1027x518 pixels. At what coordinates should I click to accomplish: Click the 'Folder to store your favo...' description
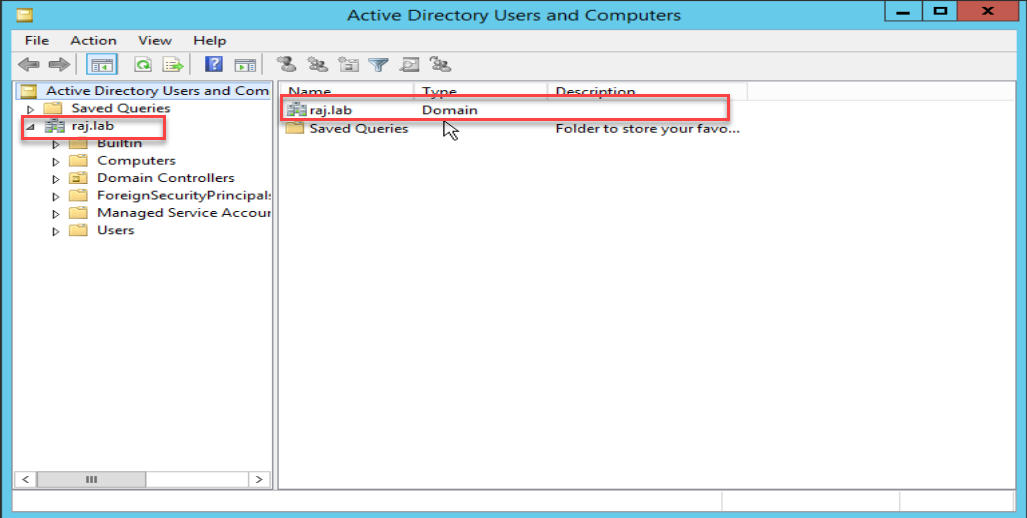(x=648, y=129)
